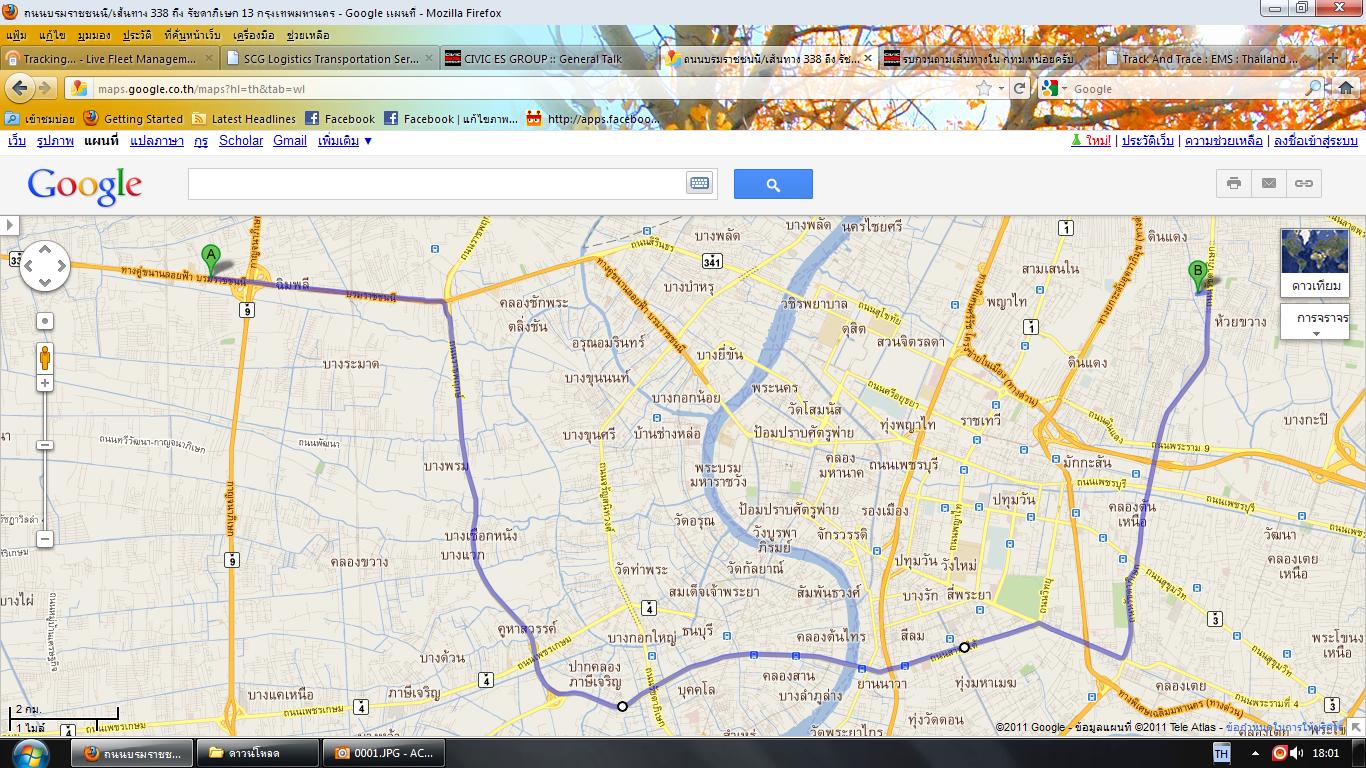Screen dimensions: 1366x768
Task: Open the Getting Started bookmark
Action: point(134,118)
